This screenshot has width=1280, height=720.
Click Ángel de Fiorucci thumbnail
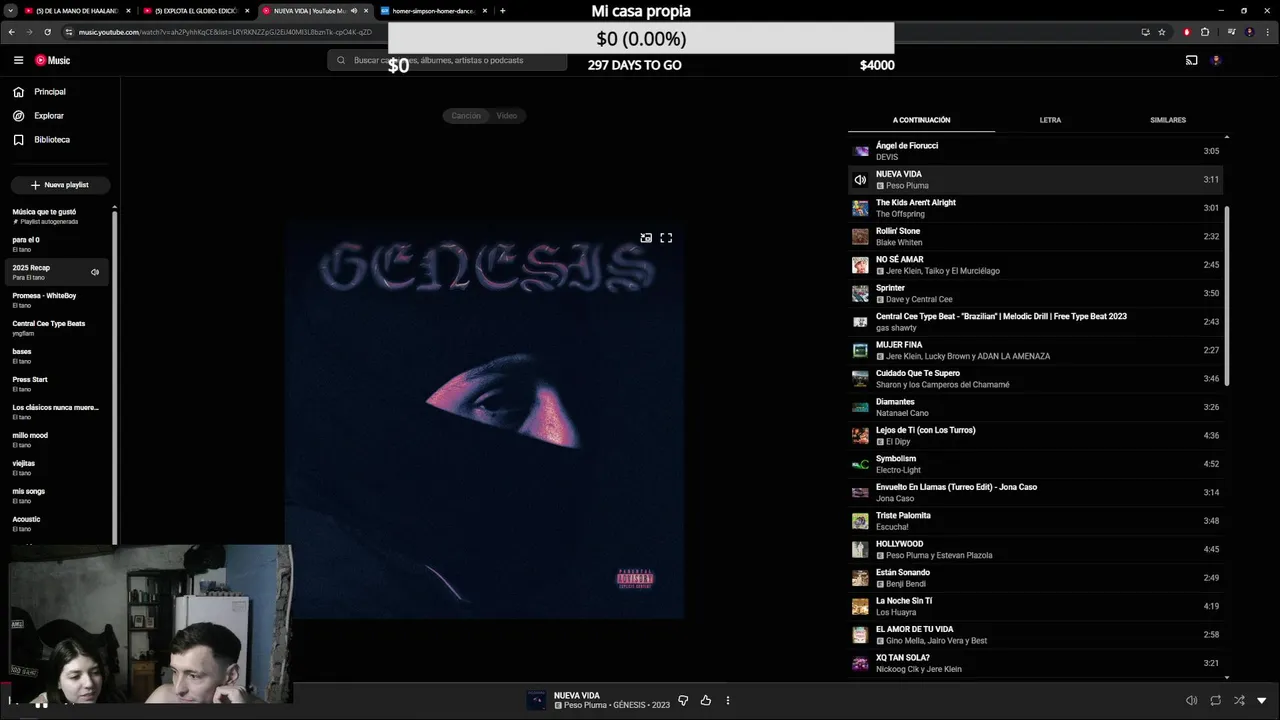tap(860, 151)
